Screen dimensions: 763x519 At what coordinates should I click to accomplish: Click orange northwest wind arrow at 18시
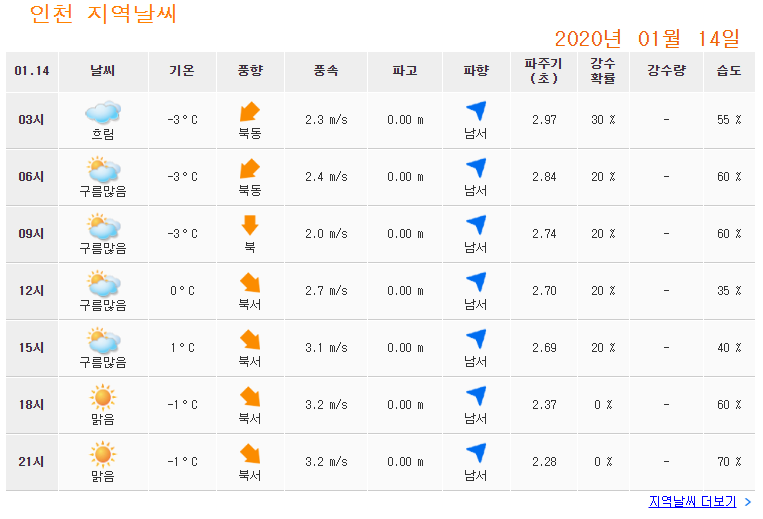[x=250, y=396]
